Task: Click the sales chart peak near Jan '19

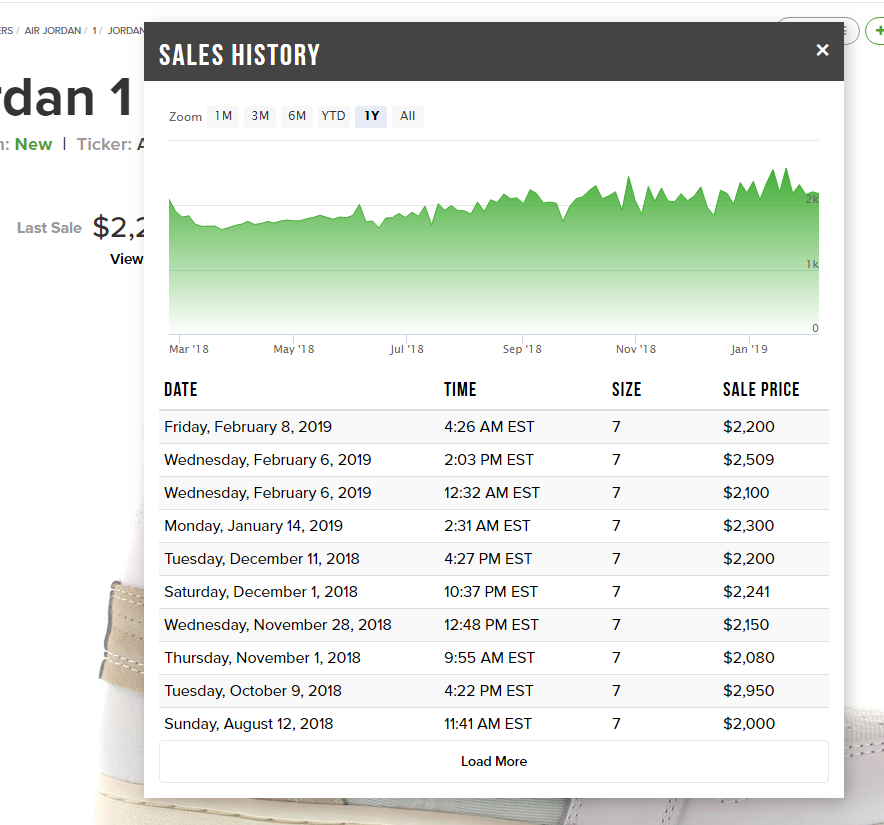Action: pyautogui.click(x=772, y=172)
